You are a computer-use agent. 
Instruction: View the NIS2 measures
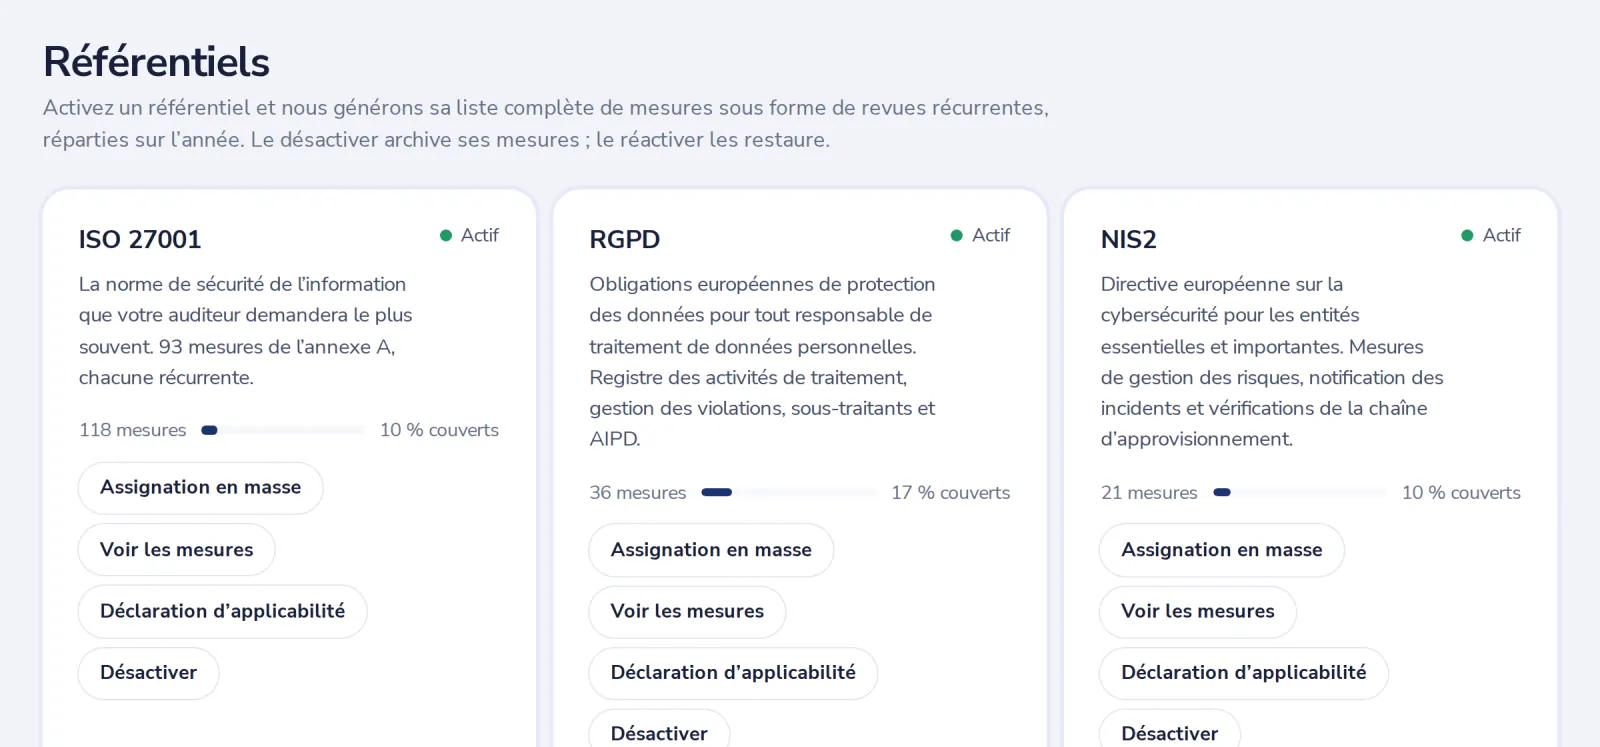[x=1198, y=612]
